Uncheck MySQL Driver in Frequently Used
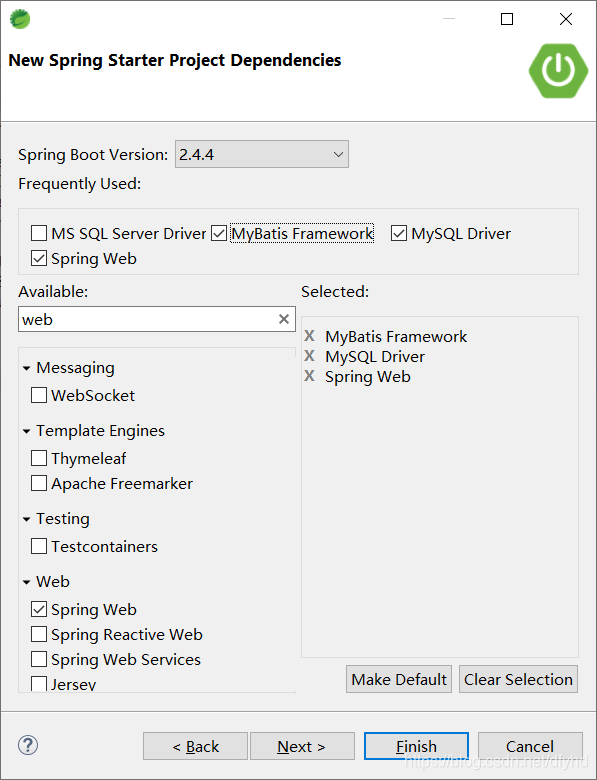 [398, 233]
